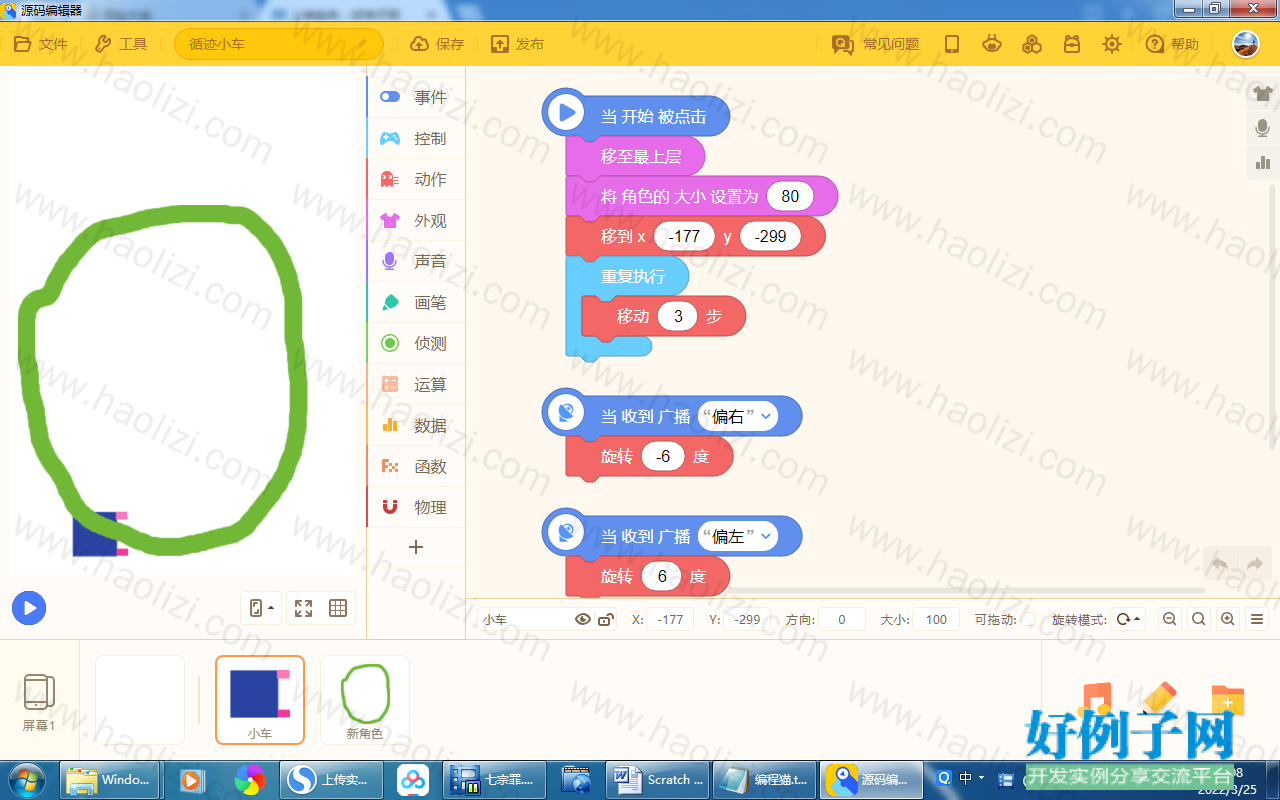
Task: Select the 物理 block category
Action: click(x=416, y=507)
